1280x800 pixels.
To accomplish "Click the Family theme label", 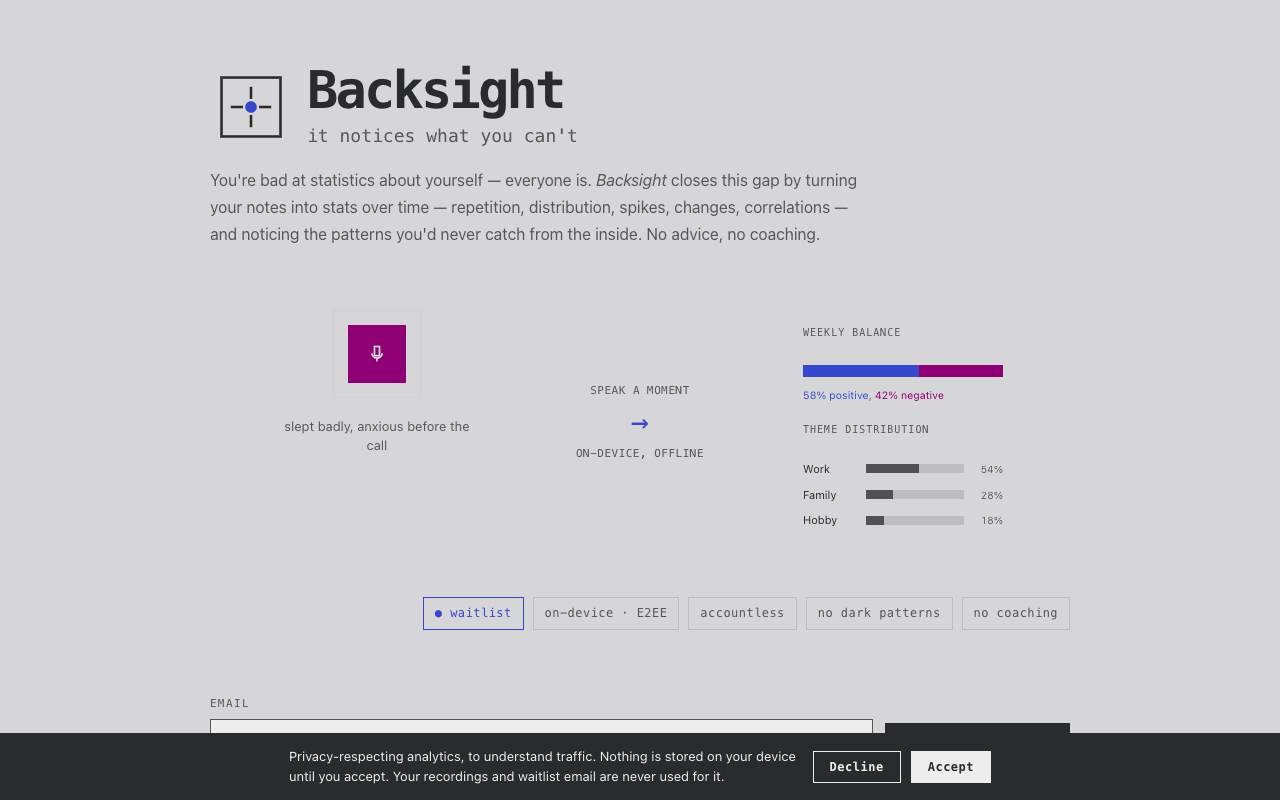I will 820,495.
